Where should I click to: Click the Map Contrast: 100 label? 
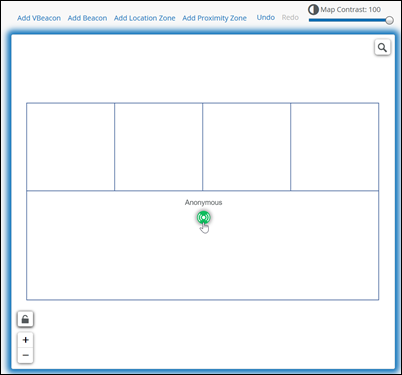click(x=351, y=10)
